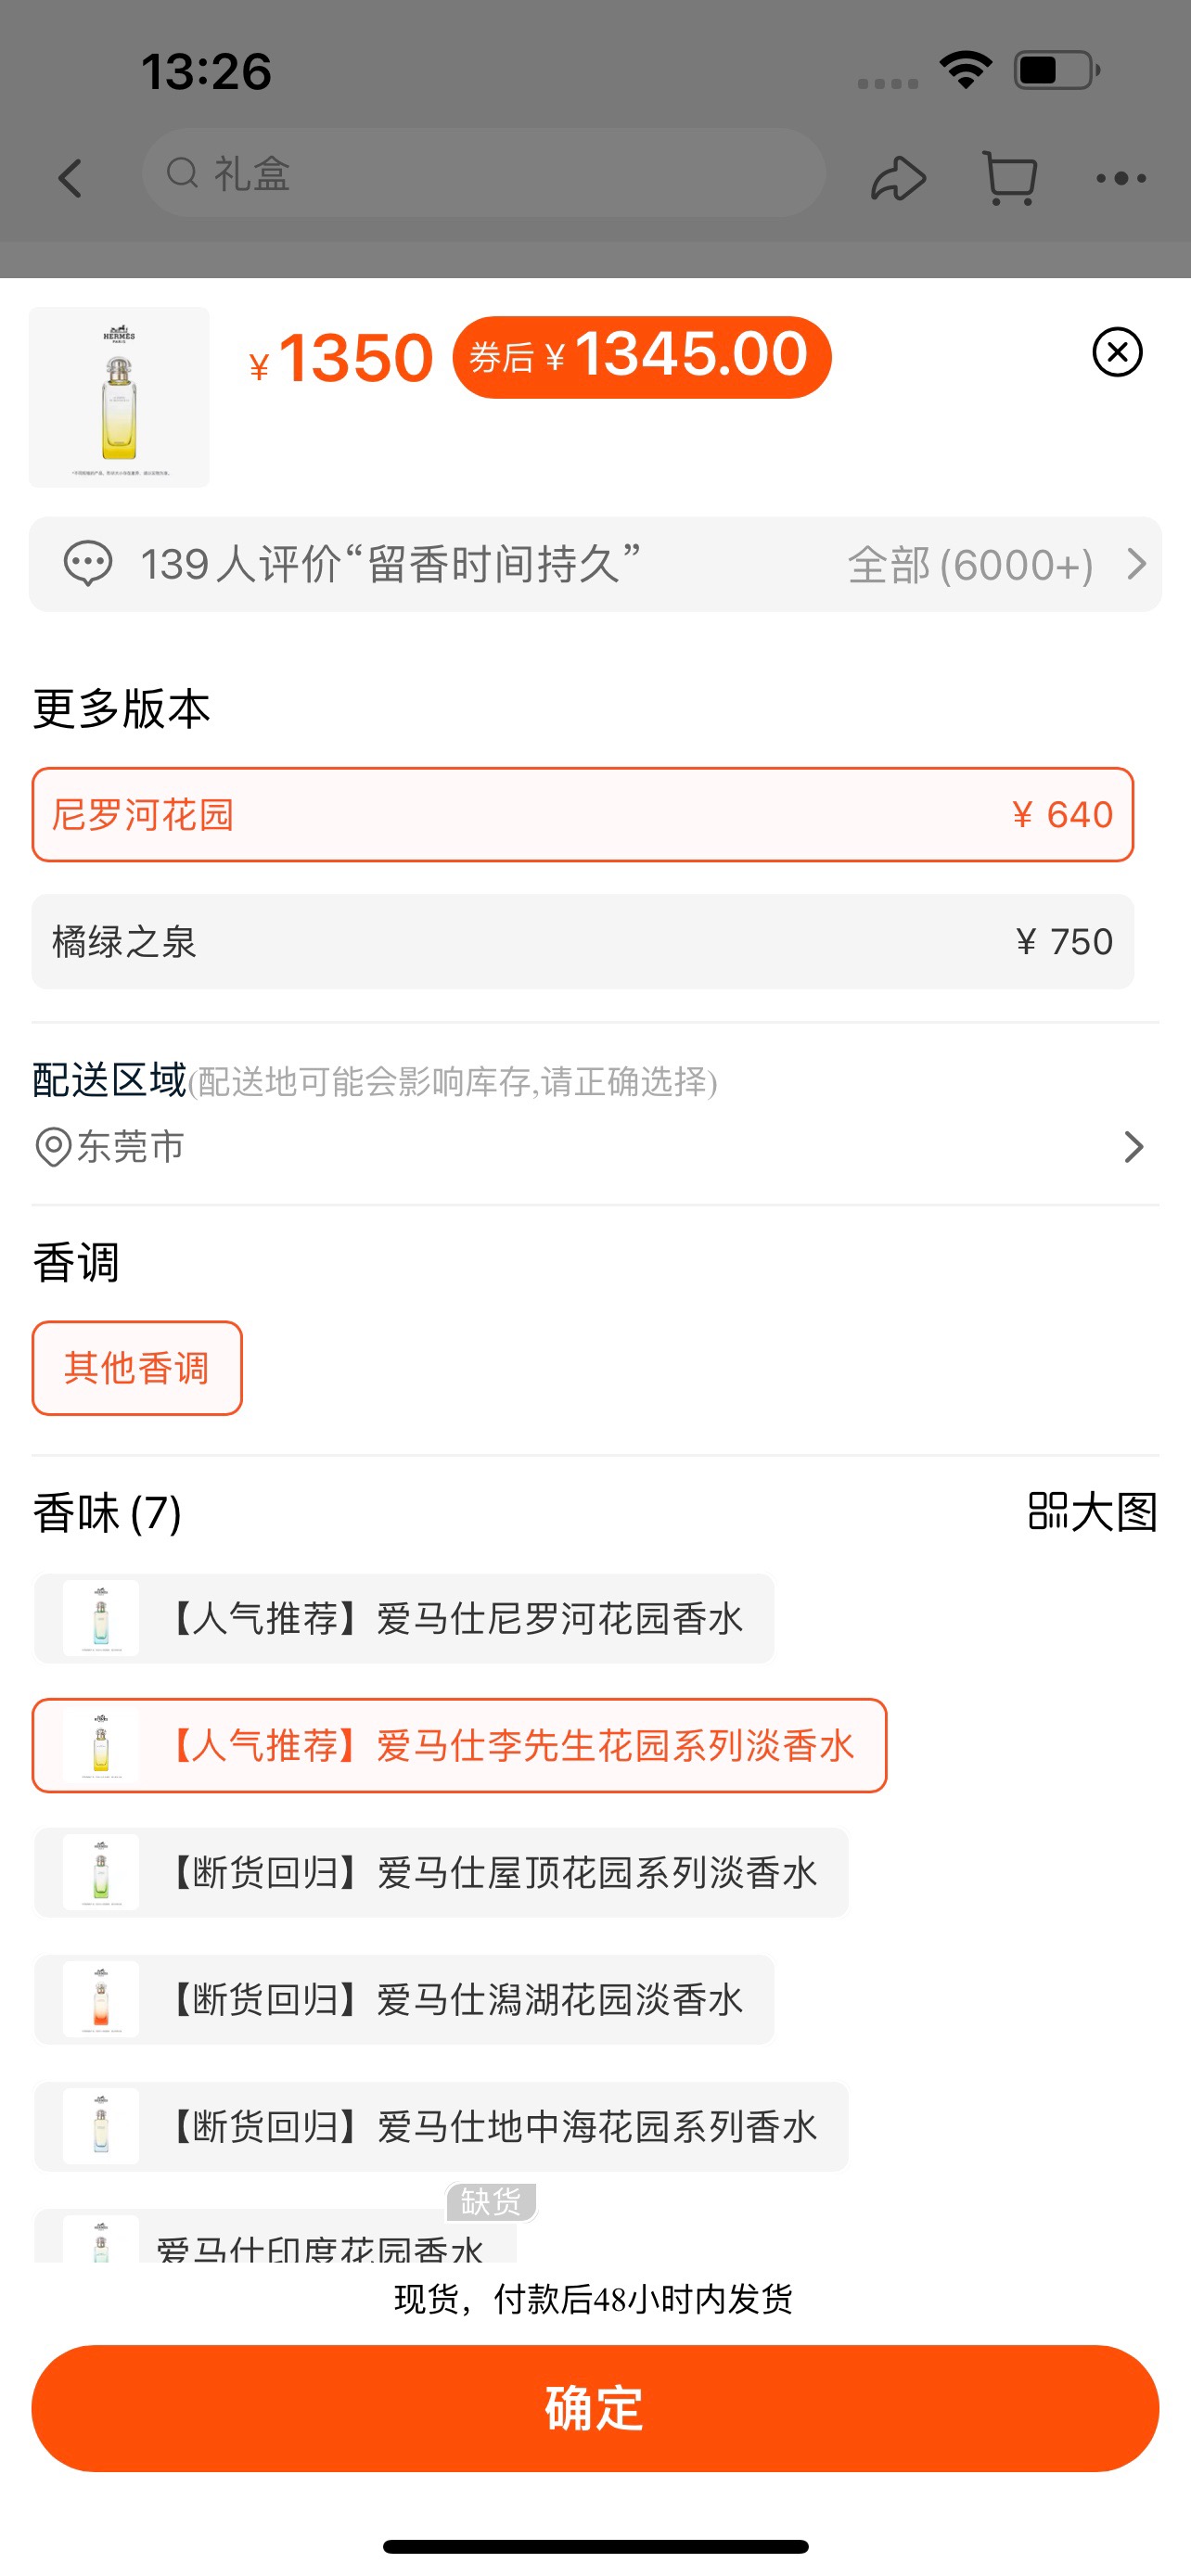The image size is (1191, 2576).
Task: Select the 其他香调 fragrance note
Action: coord(137,1367)
